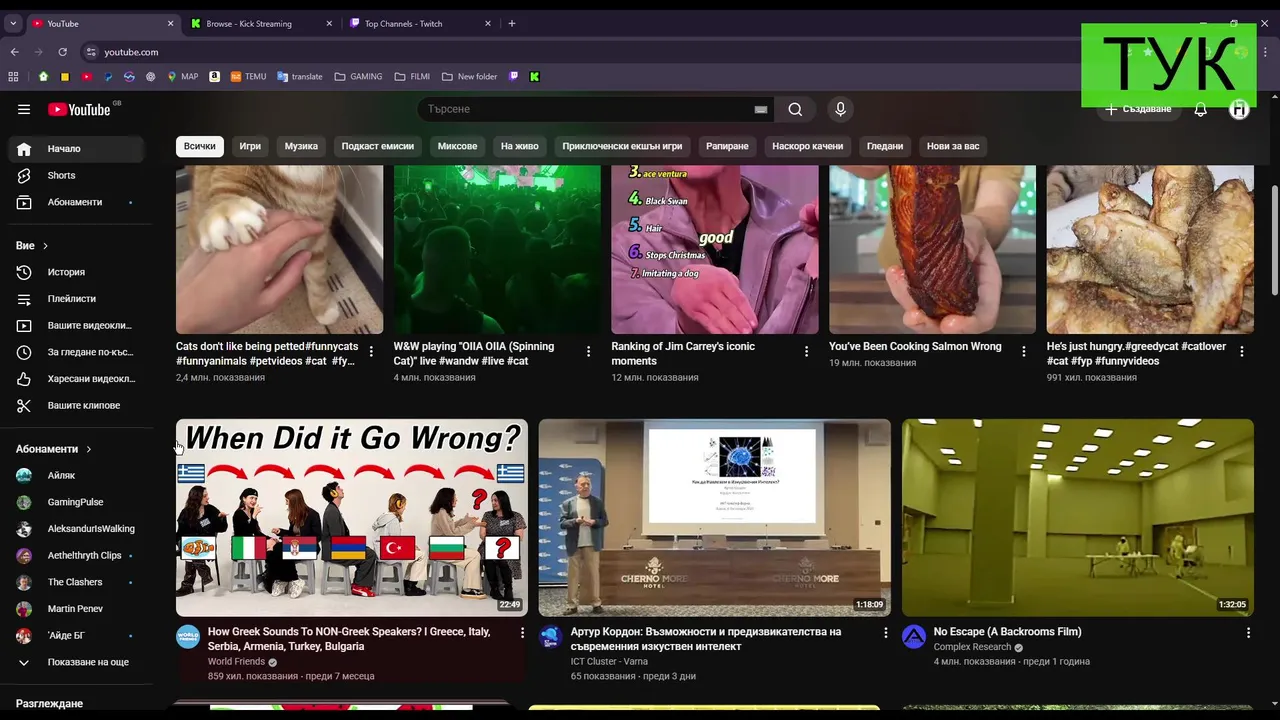Open Плейлисти in the sidebar
Image resolution: width=1280 pixels, height=720 pixels.
(76, 298)
